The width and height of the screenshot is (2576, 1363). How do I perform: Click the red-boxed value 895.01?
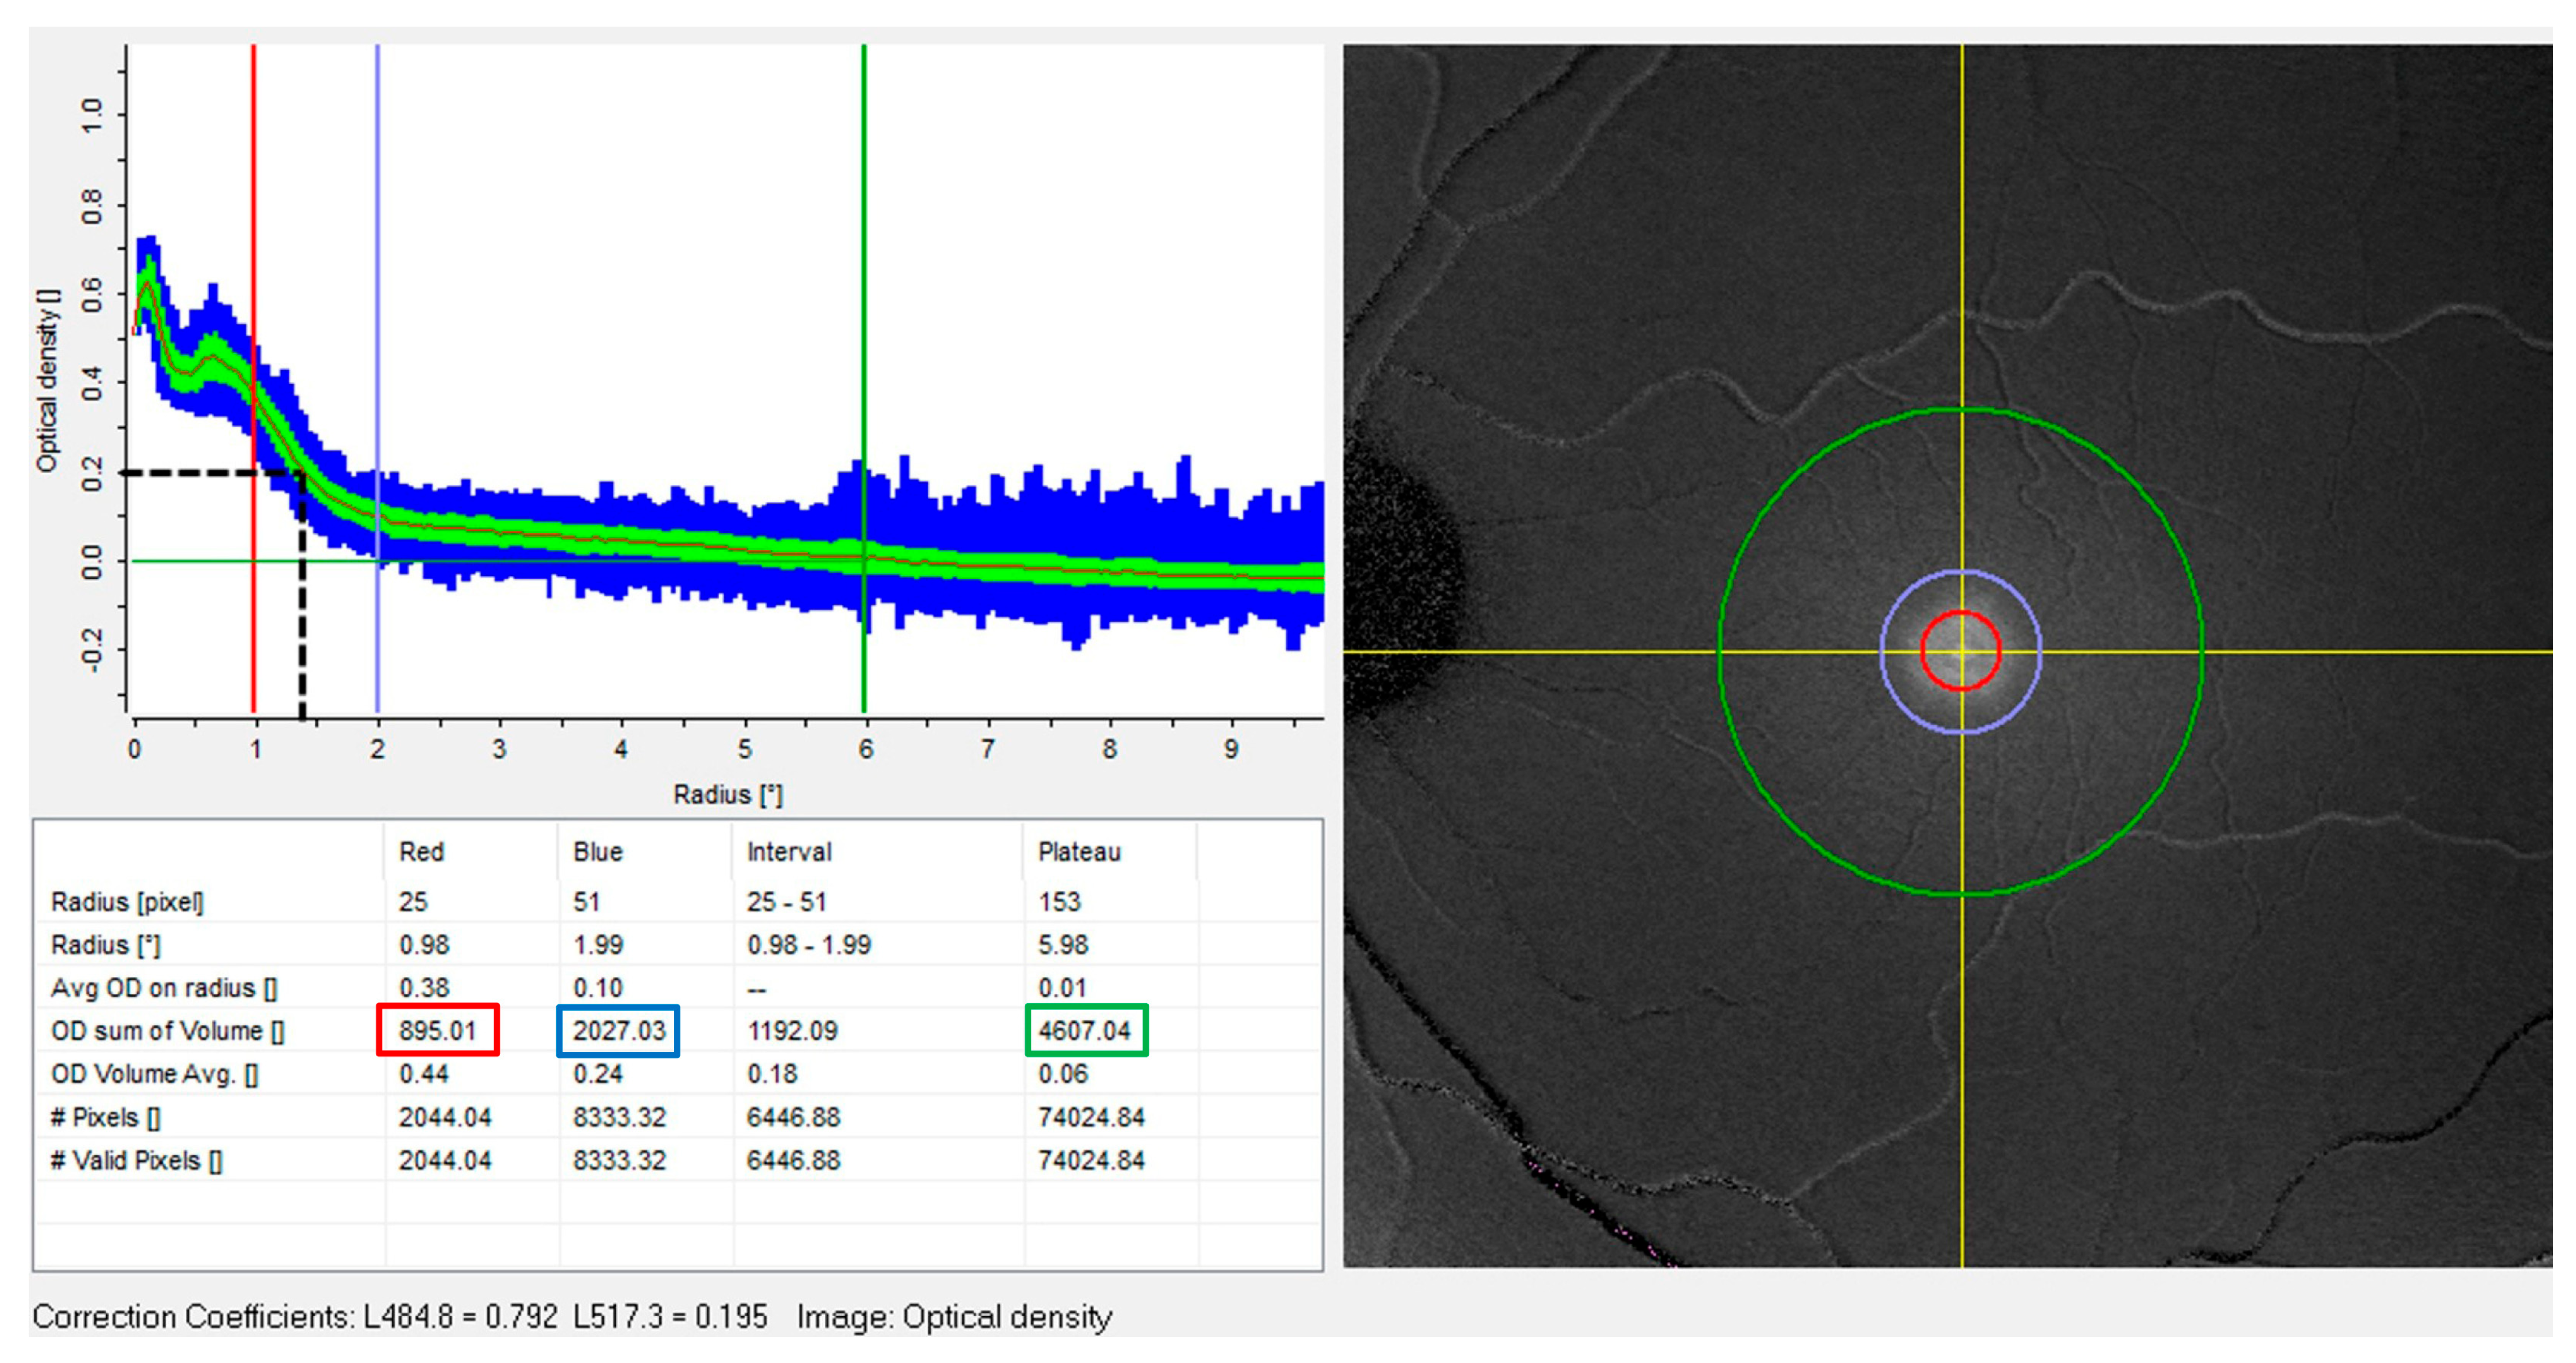pos(438,1031)
